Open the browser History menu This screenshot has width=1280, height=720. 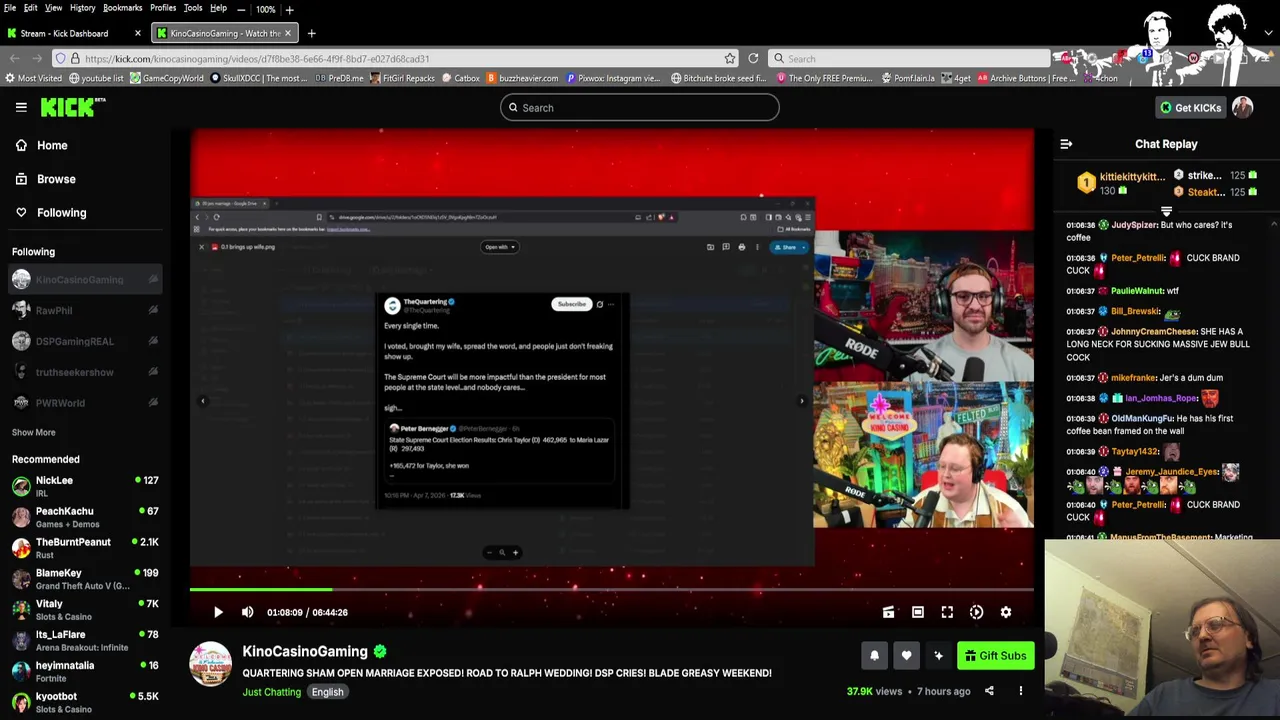[83, 8]
